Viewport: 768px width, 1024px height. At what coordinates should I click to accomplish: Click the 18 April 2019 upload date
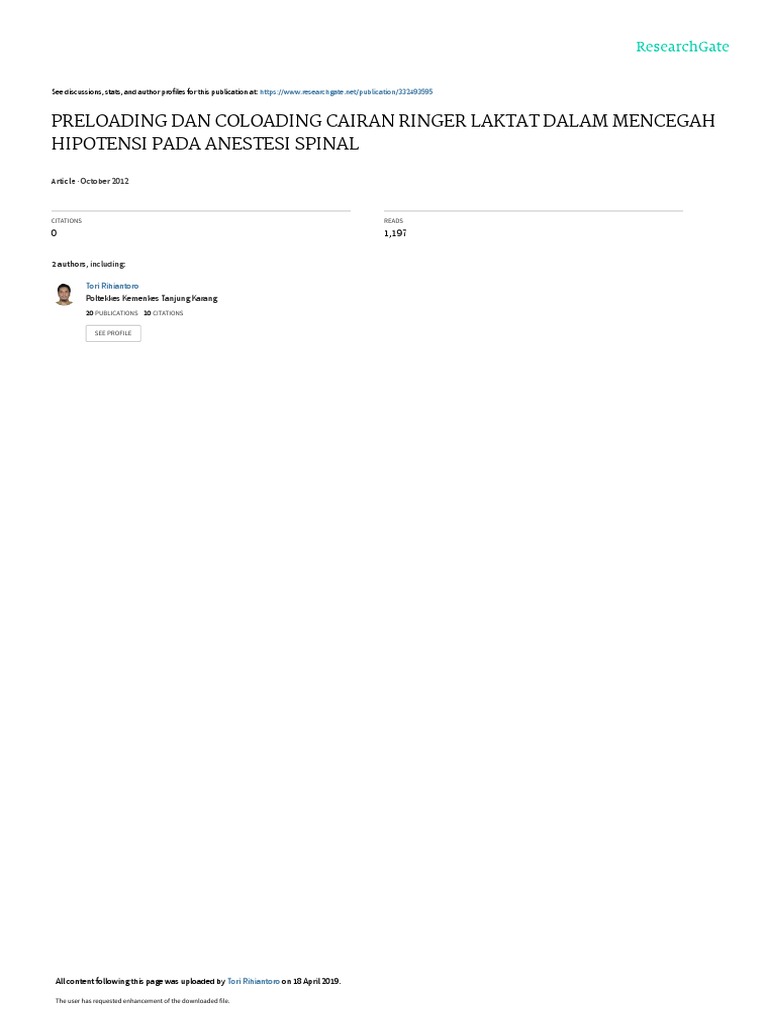pos(317,981)
